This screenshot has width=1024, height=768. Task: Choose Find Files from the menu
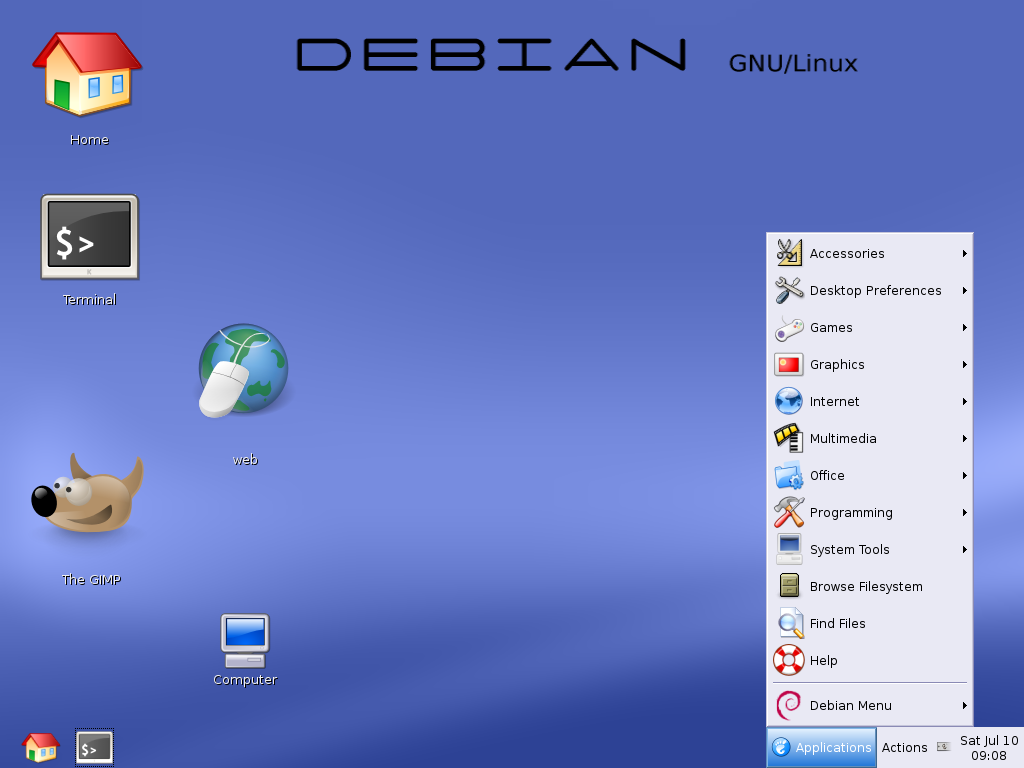click(x=870, y=623)
